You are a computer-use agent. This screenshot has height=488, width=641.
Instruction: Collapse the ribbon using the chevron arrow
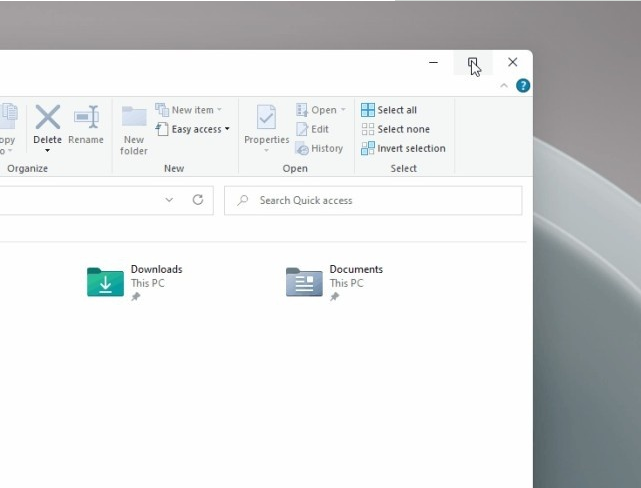(504, 86)
